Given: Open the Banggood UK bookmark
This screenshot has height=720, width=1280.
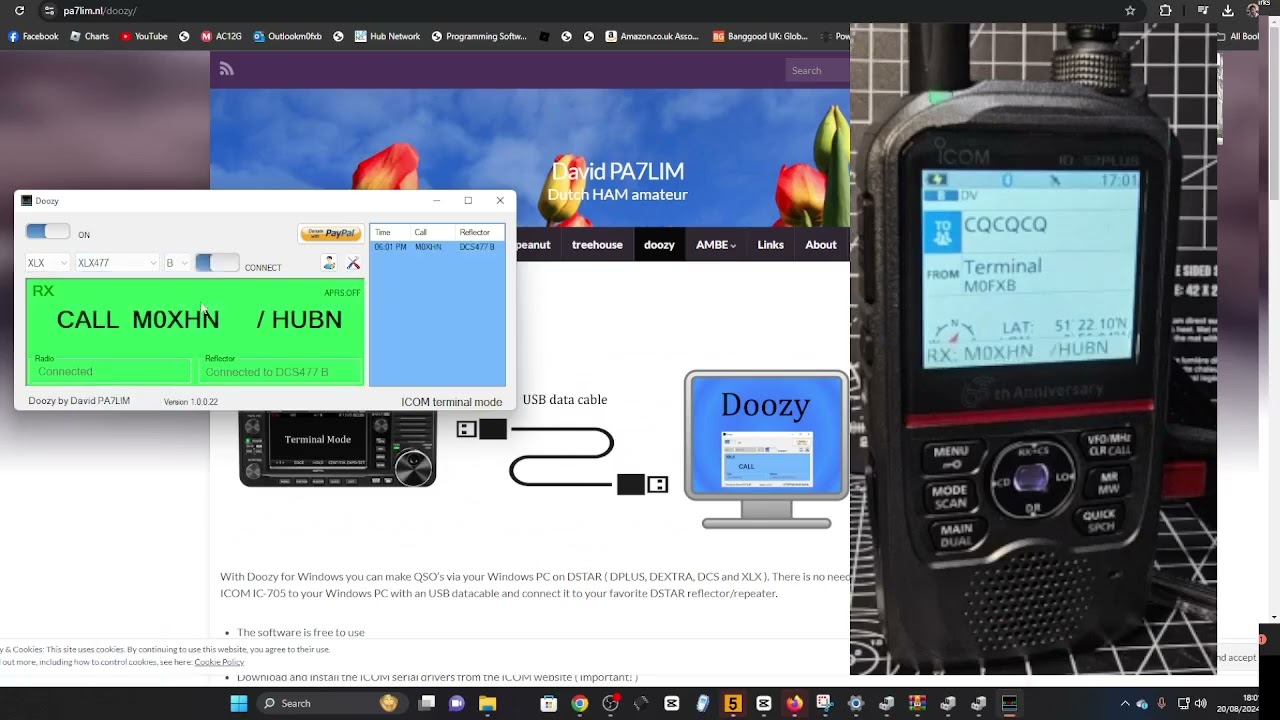Looking at the screenshot, I should click(760, 36).
